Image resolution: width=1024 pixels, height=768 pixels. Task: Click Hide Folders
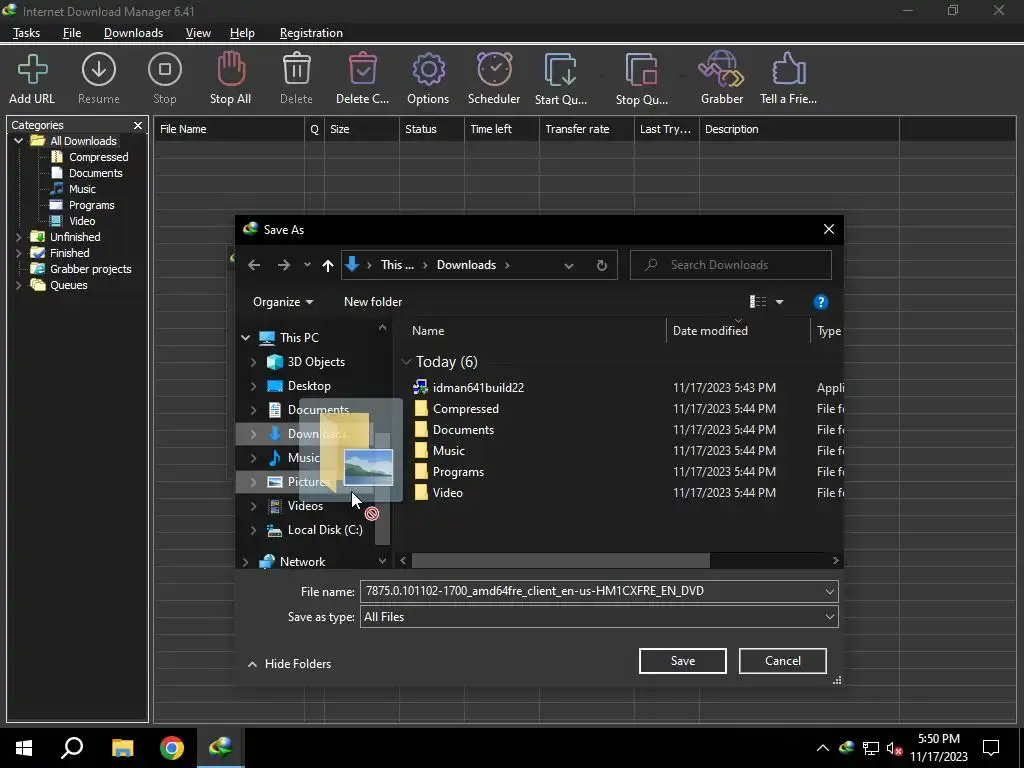coord(289,664)
